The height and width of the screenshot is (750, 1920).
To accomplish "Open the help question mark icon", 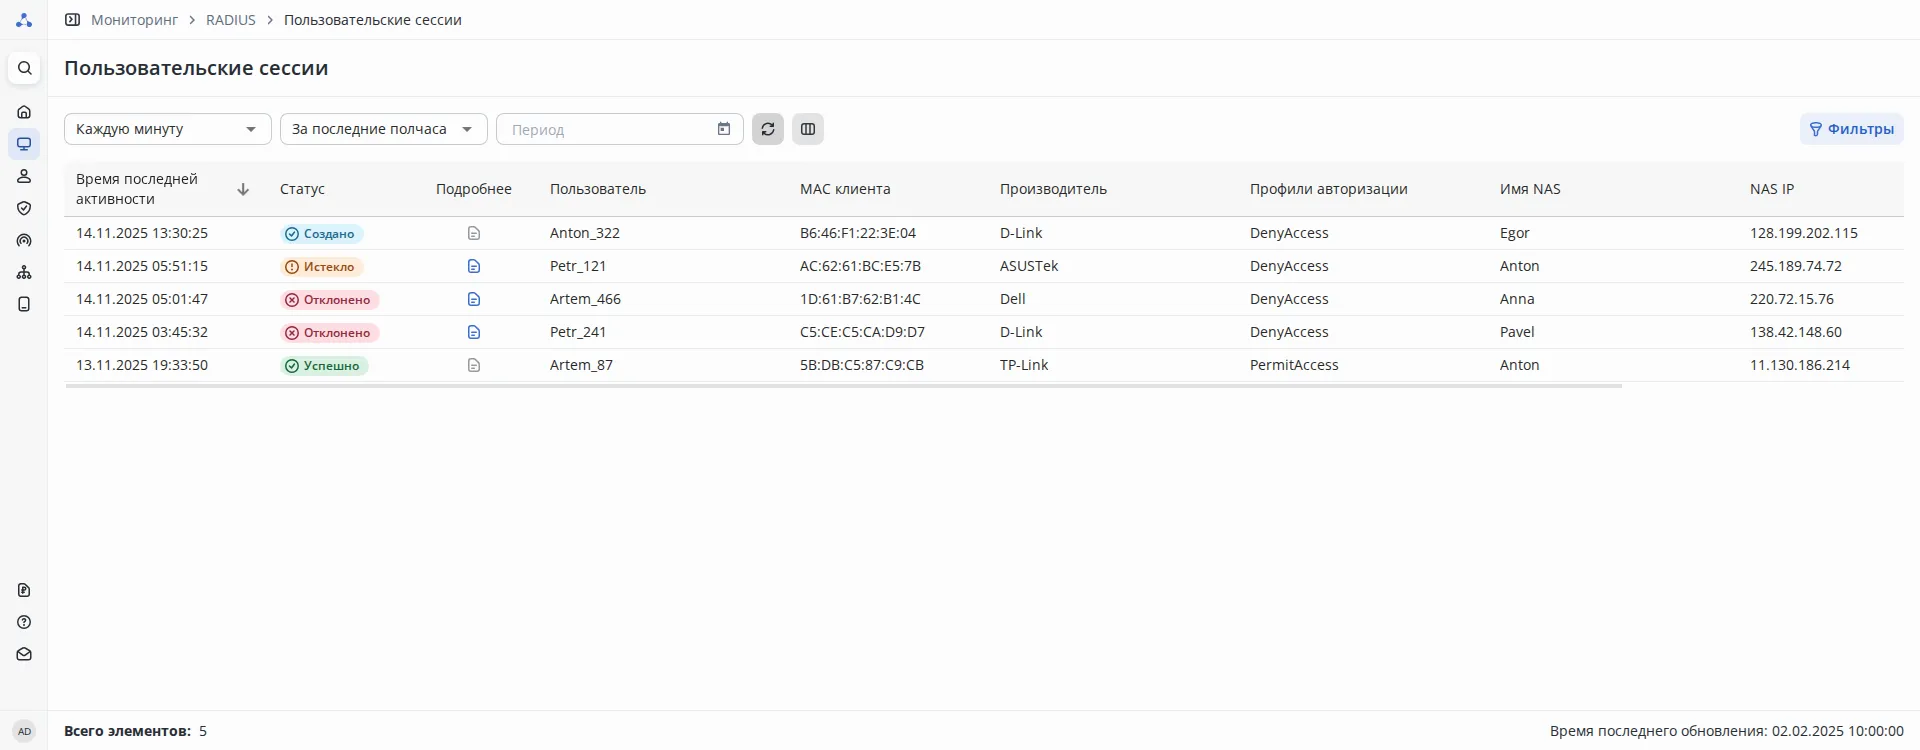I will tap(24, 622).
